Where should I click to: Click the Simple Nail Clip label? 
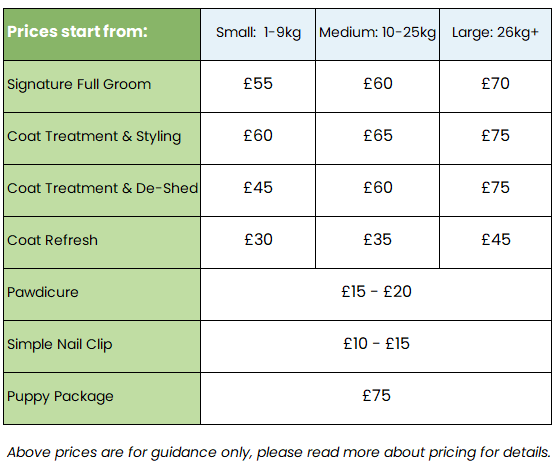[x=60, y=344]
